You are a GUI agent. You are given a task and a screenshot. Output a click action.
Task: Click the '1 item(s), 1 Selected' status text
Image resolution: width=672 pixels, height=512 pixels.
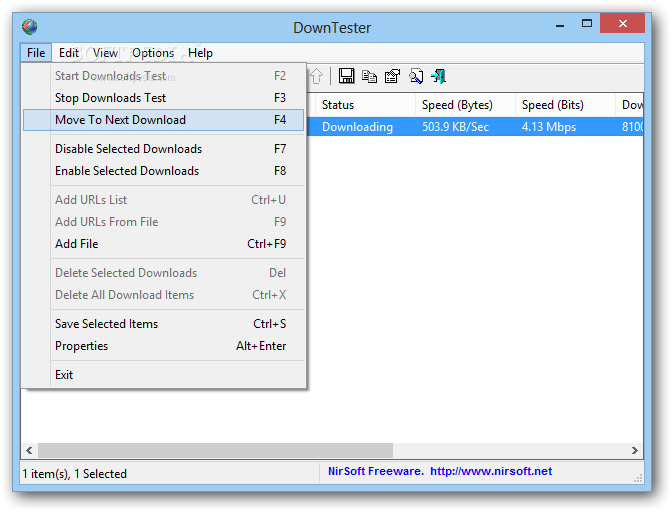75,474
